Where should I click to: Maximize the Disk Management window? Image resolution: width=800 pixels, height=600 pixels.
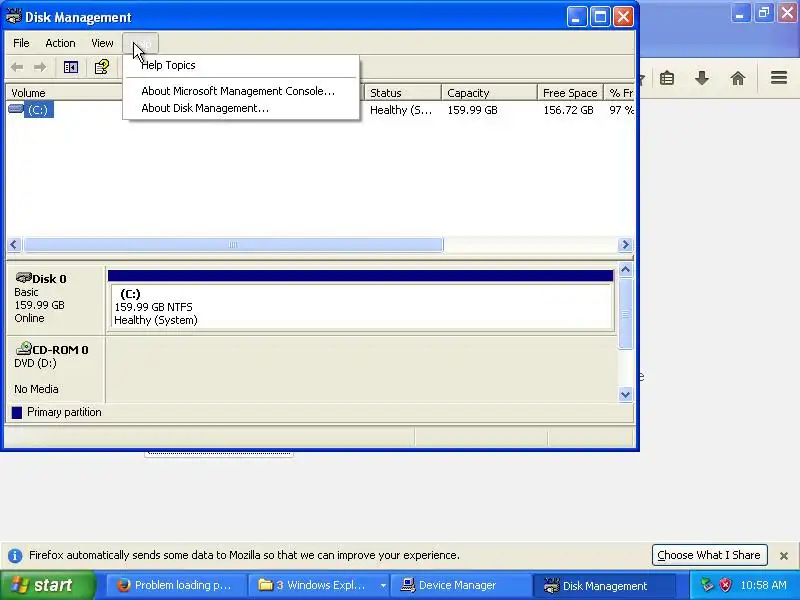[600, 17]
